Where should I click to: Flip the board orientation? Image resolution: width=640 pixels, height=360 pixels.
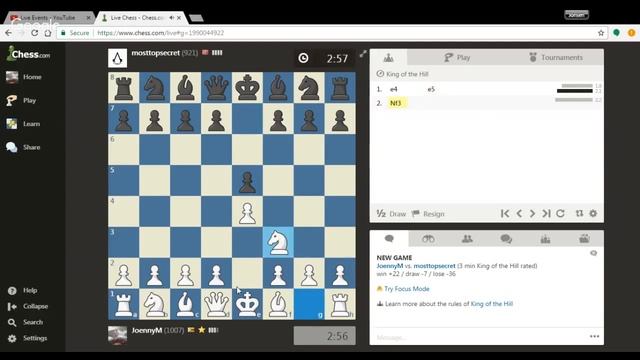click(x=579, y=213)
